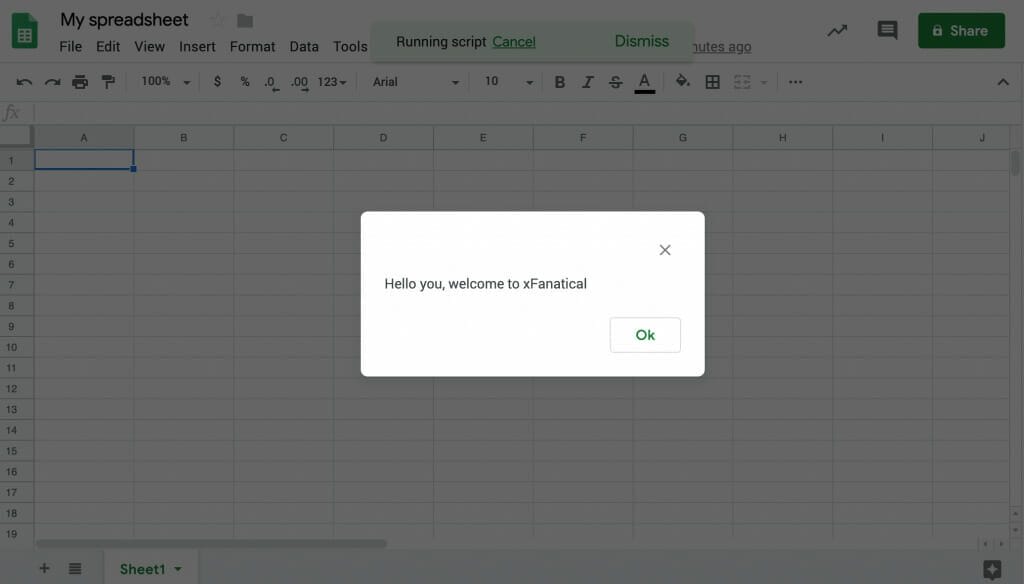
Task: Open the File menu
Action: (71, 46)
